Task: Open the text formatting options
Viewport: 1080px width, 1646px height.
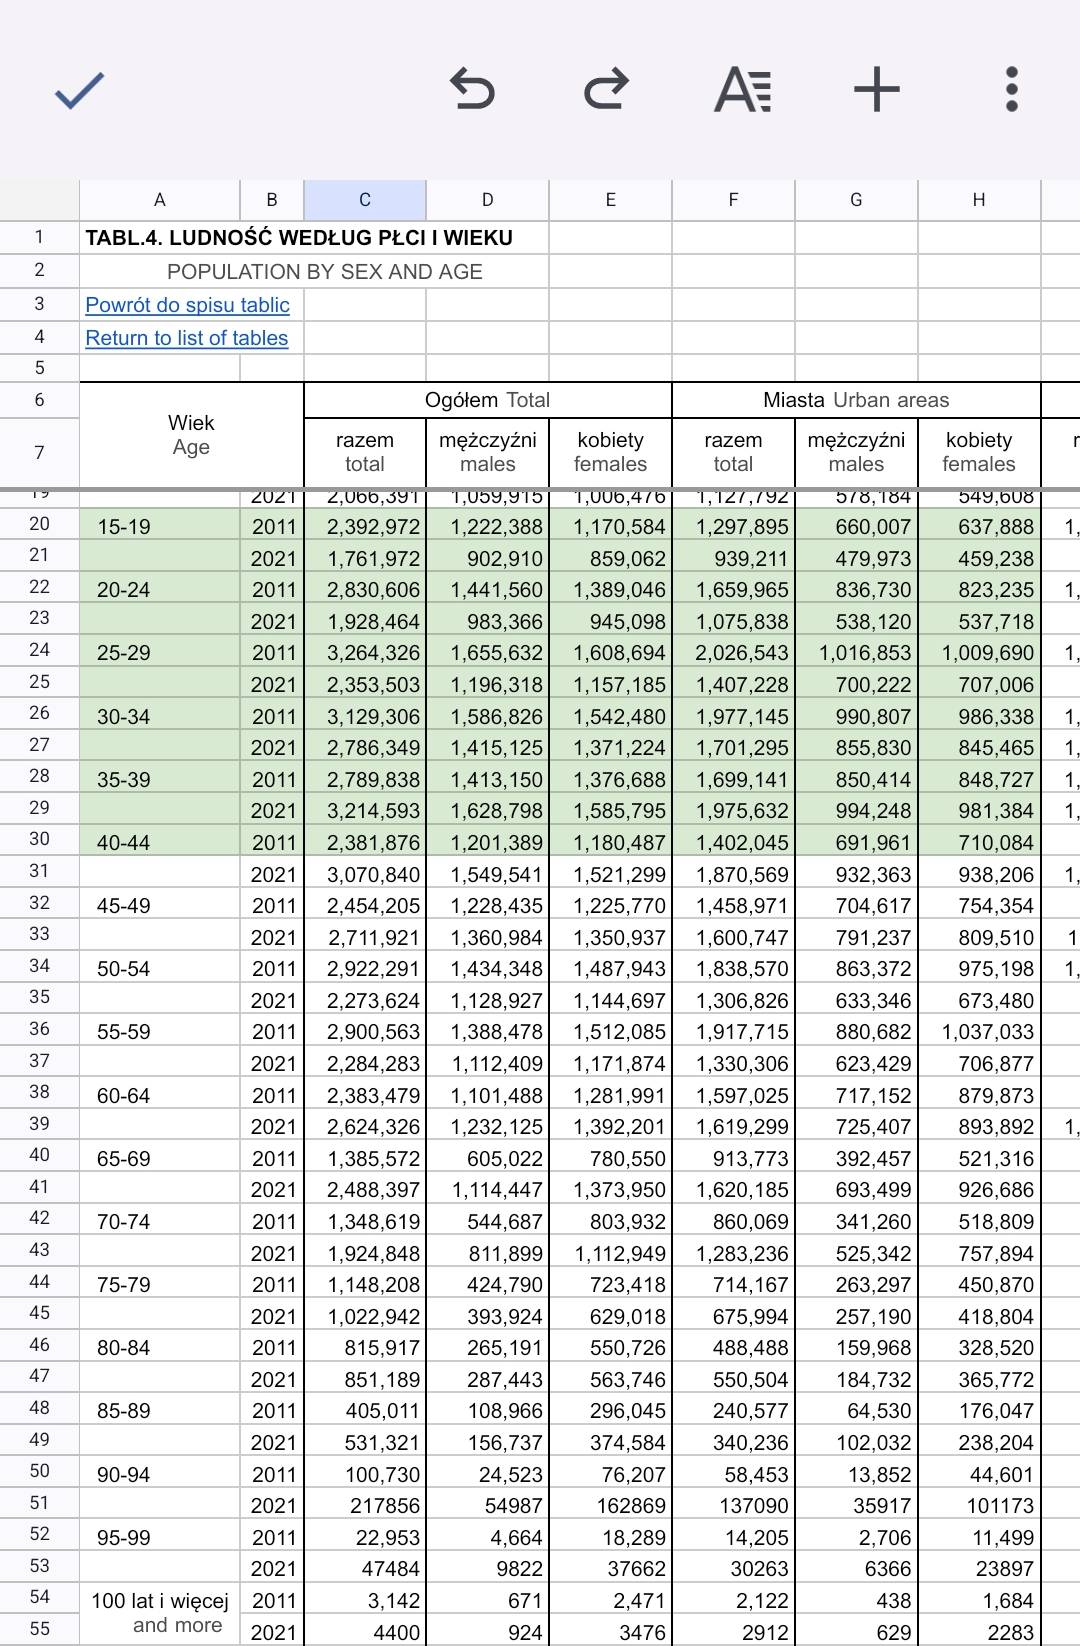Action: click(x=742, y=90)
